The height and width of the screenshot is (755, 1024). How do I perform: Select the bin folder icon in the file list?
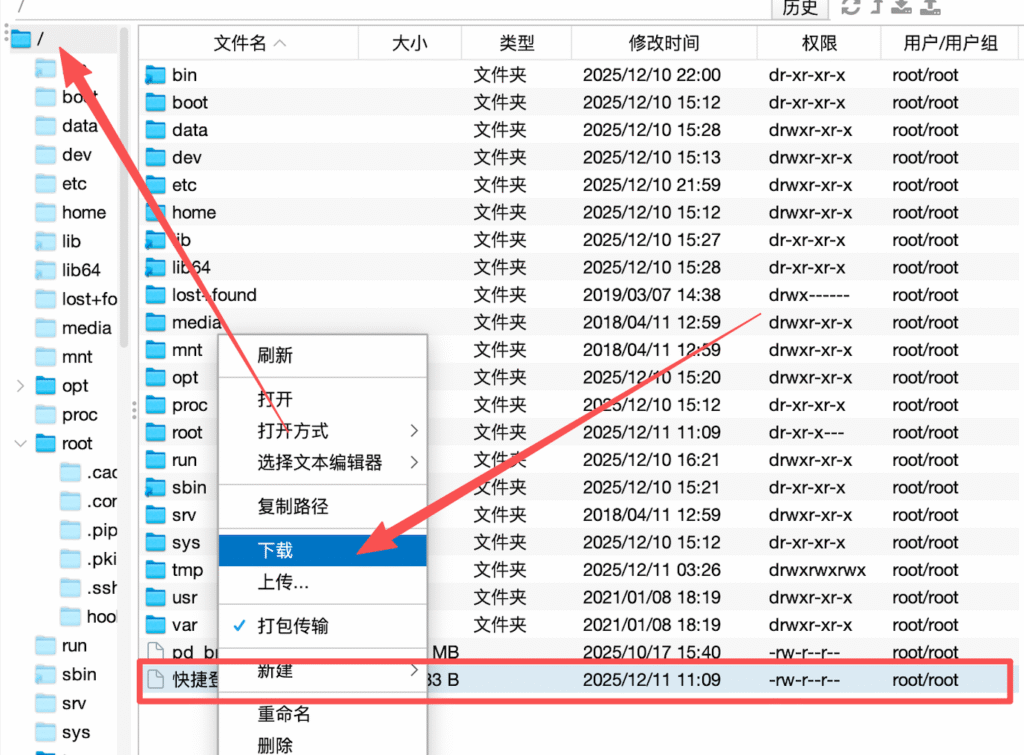pos(157,74)
